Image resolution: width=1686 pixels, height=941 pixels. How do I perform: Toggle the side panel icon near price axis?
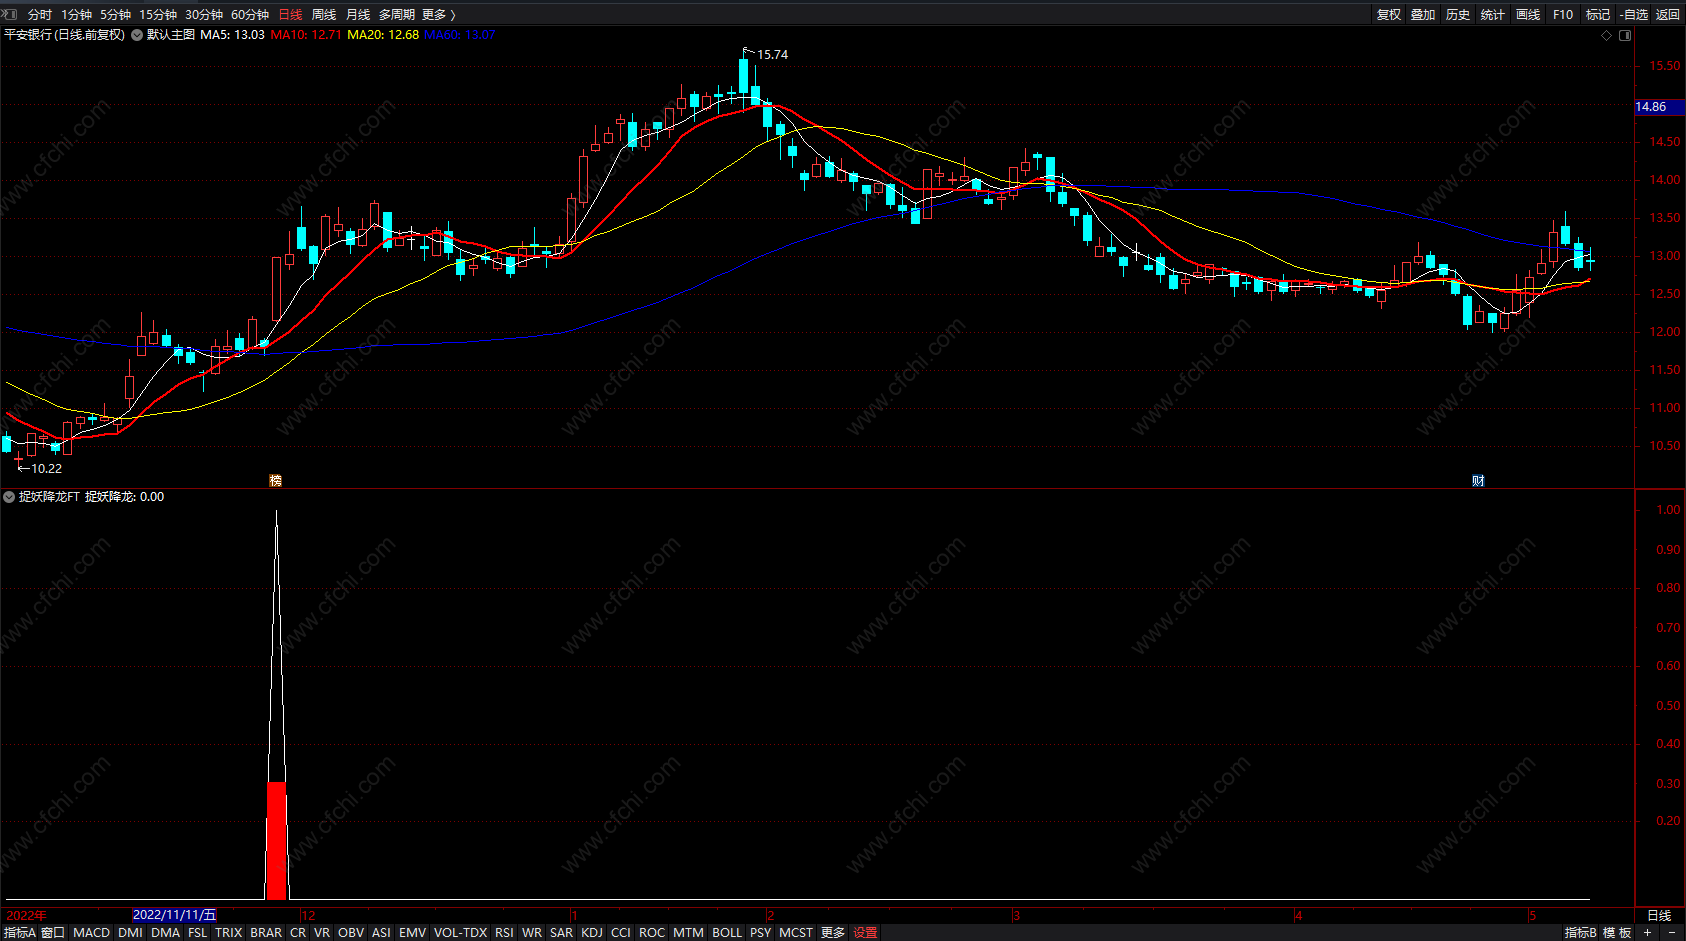pyautogui.click(x=1625, y=35)
